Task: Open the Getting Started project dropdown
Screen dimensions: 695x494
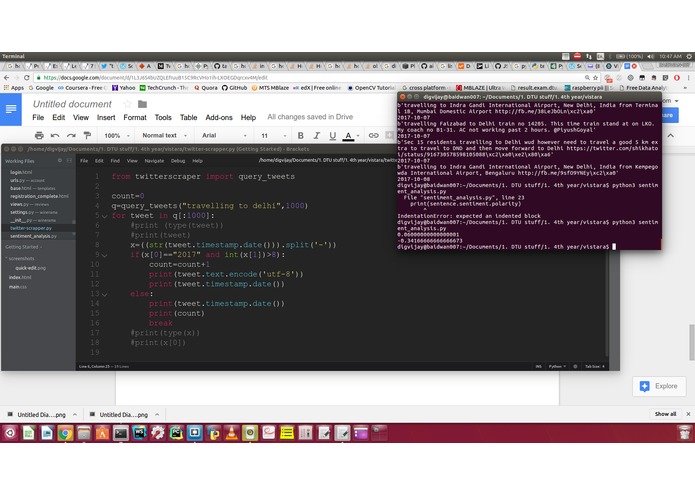Action: [x=23, y=247]
